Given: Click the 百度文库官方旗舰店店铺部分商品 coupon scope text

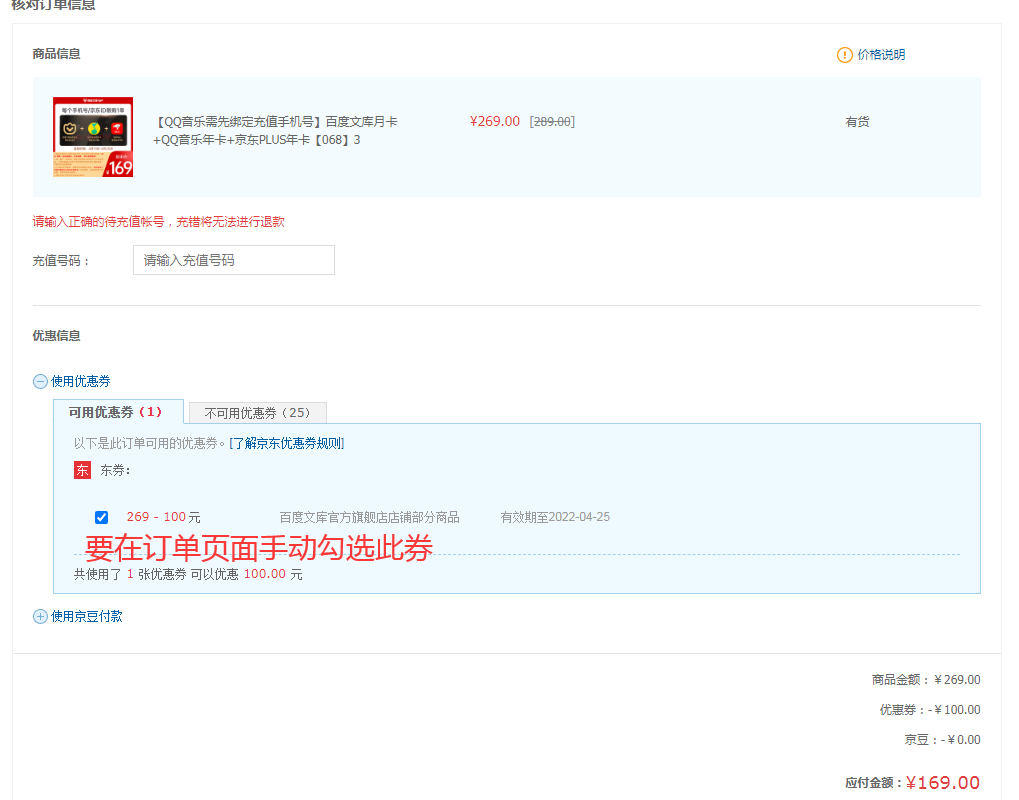Looking at the screenshot, I should tap(369, 517).
